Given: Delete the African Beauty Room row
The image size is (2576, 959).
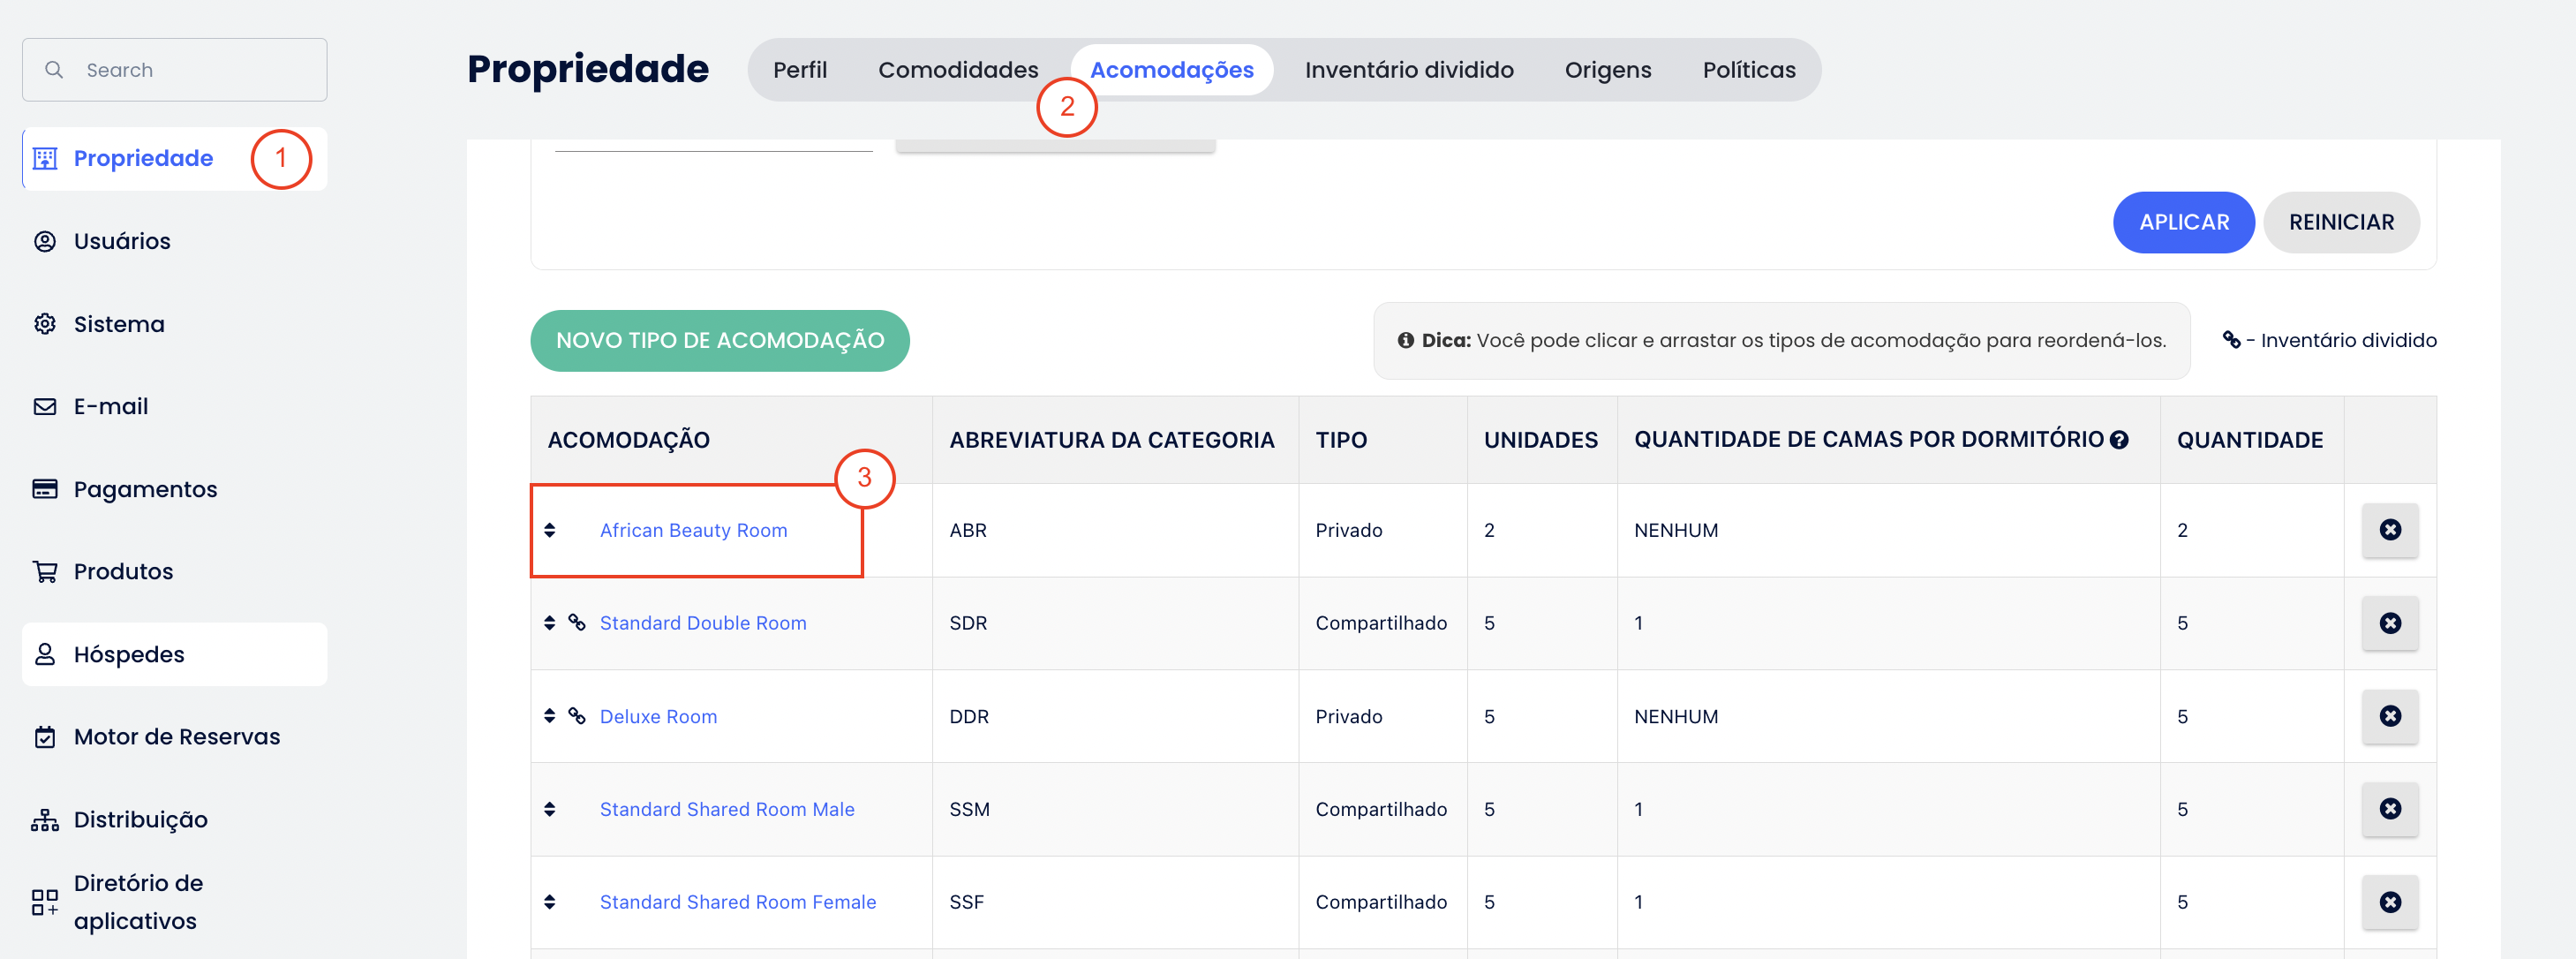Looking at the screenshot, I should tap(2389, 530).
